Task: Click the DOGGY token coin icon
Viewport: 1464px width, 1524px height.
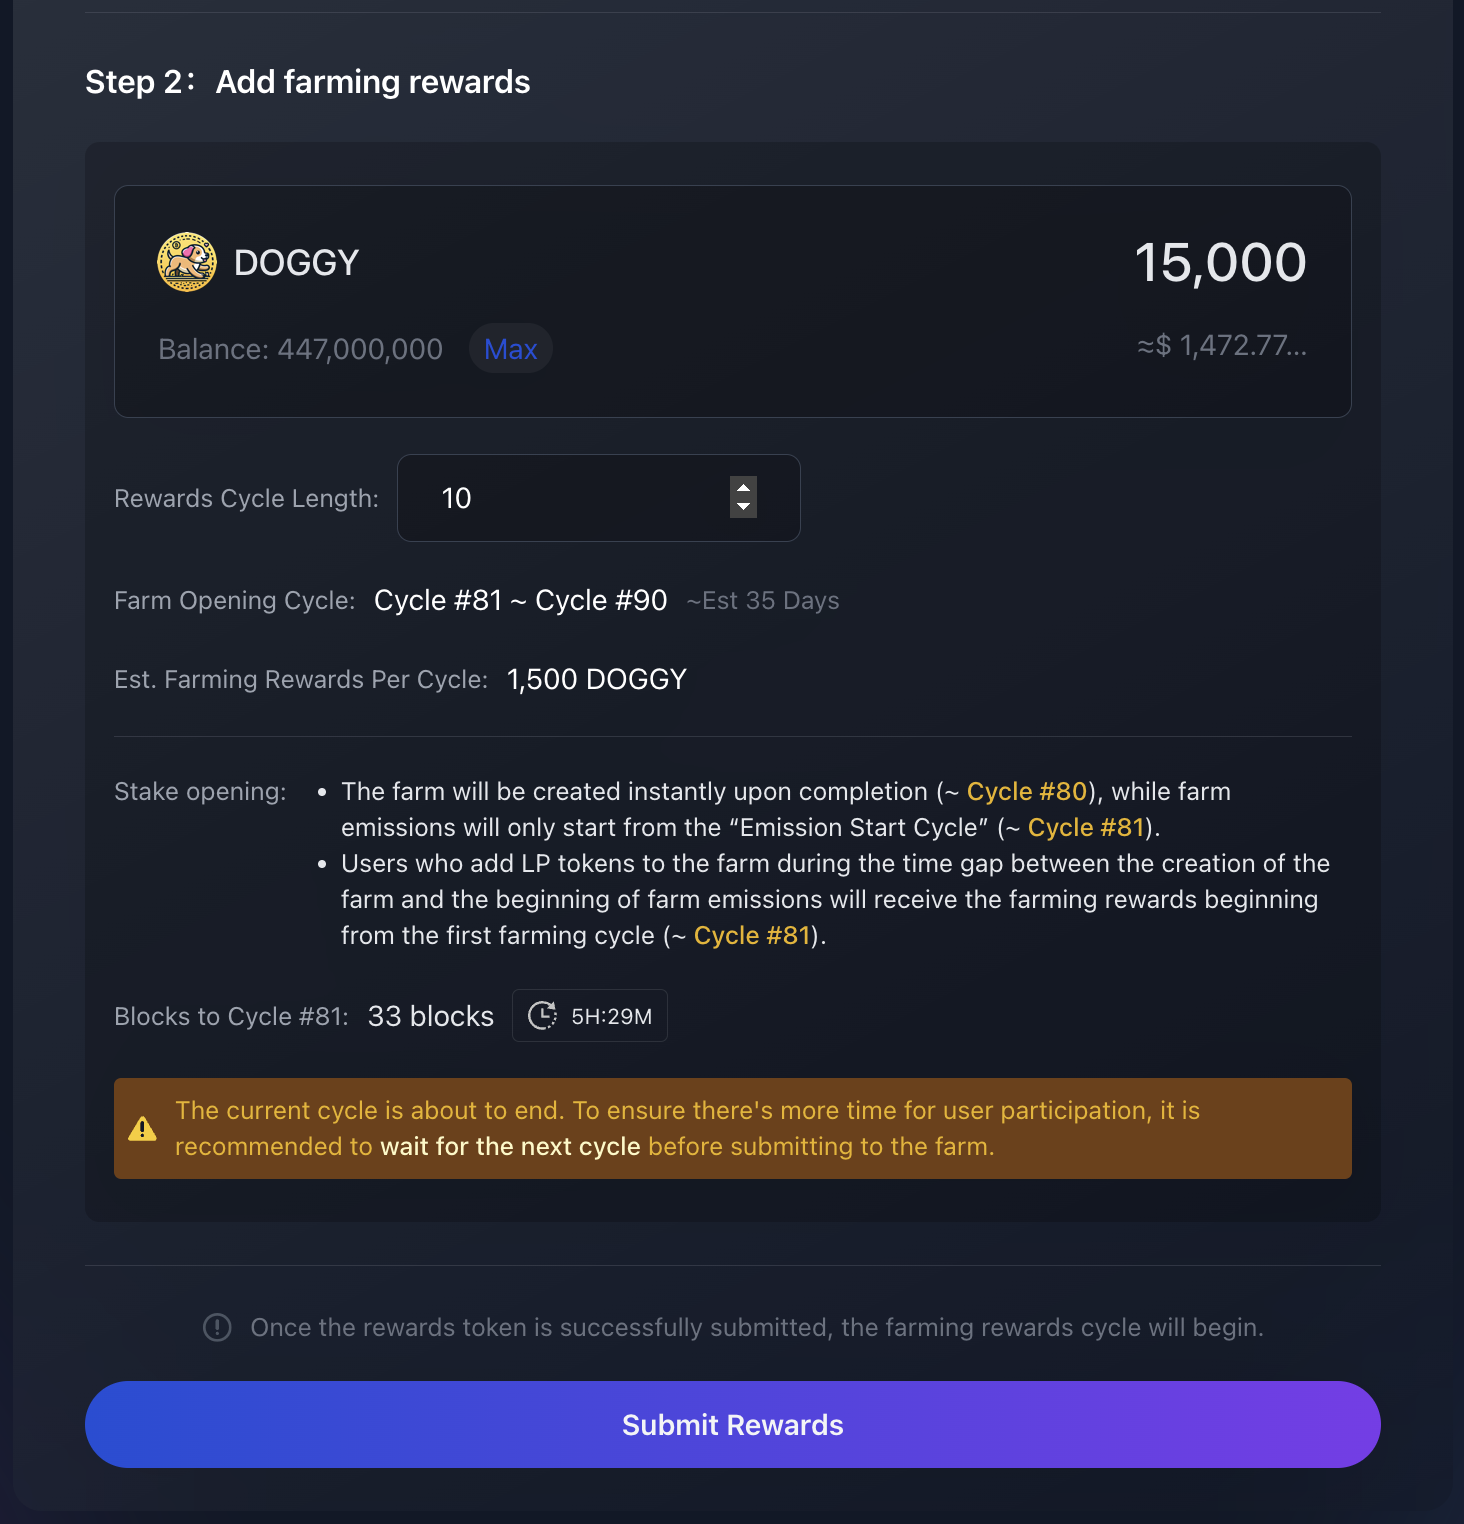Action: [187, 262]
